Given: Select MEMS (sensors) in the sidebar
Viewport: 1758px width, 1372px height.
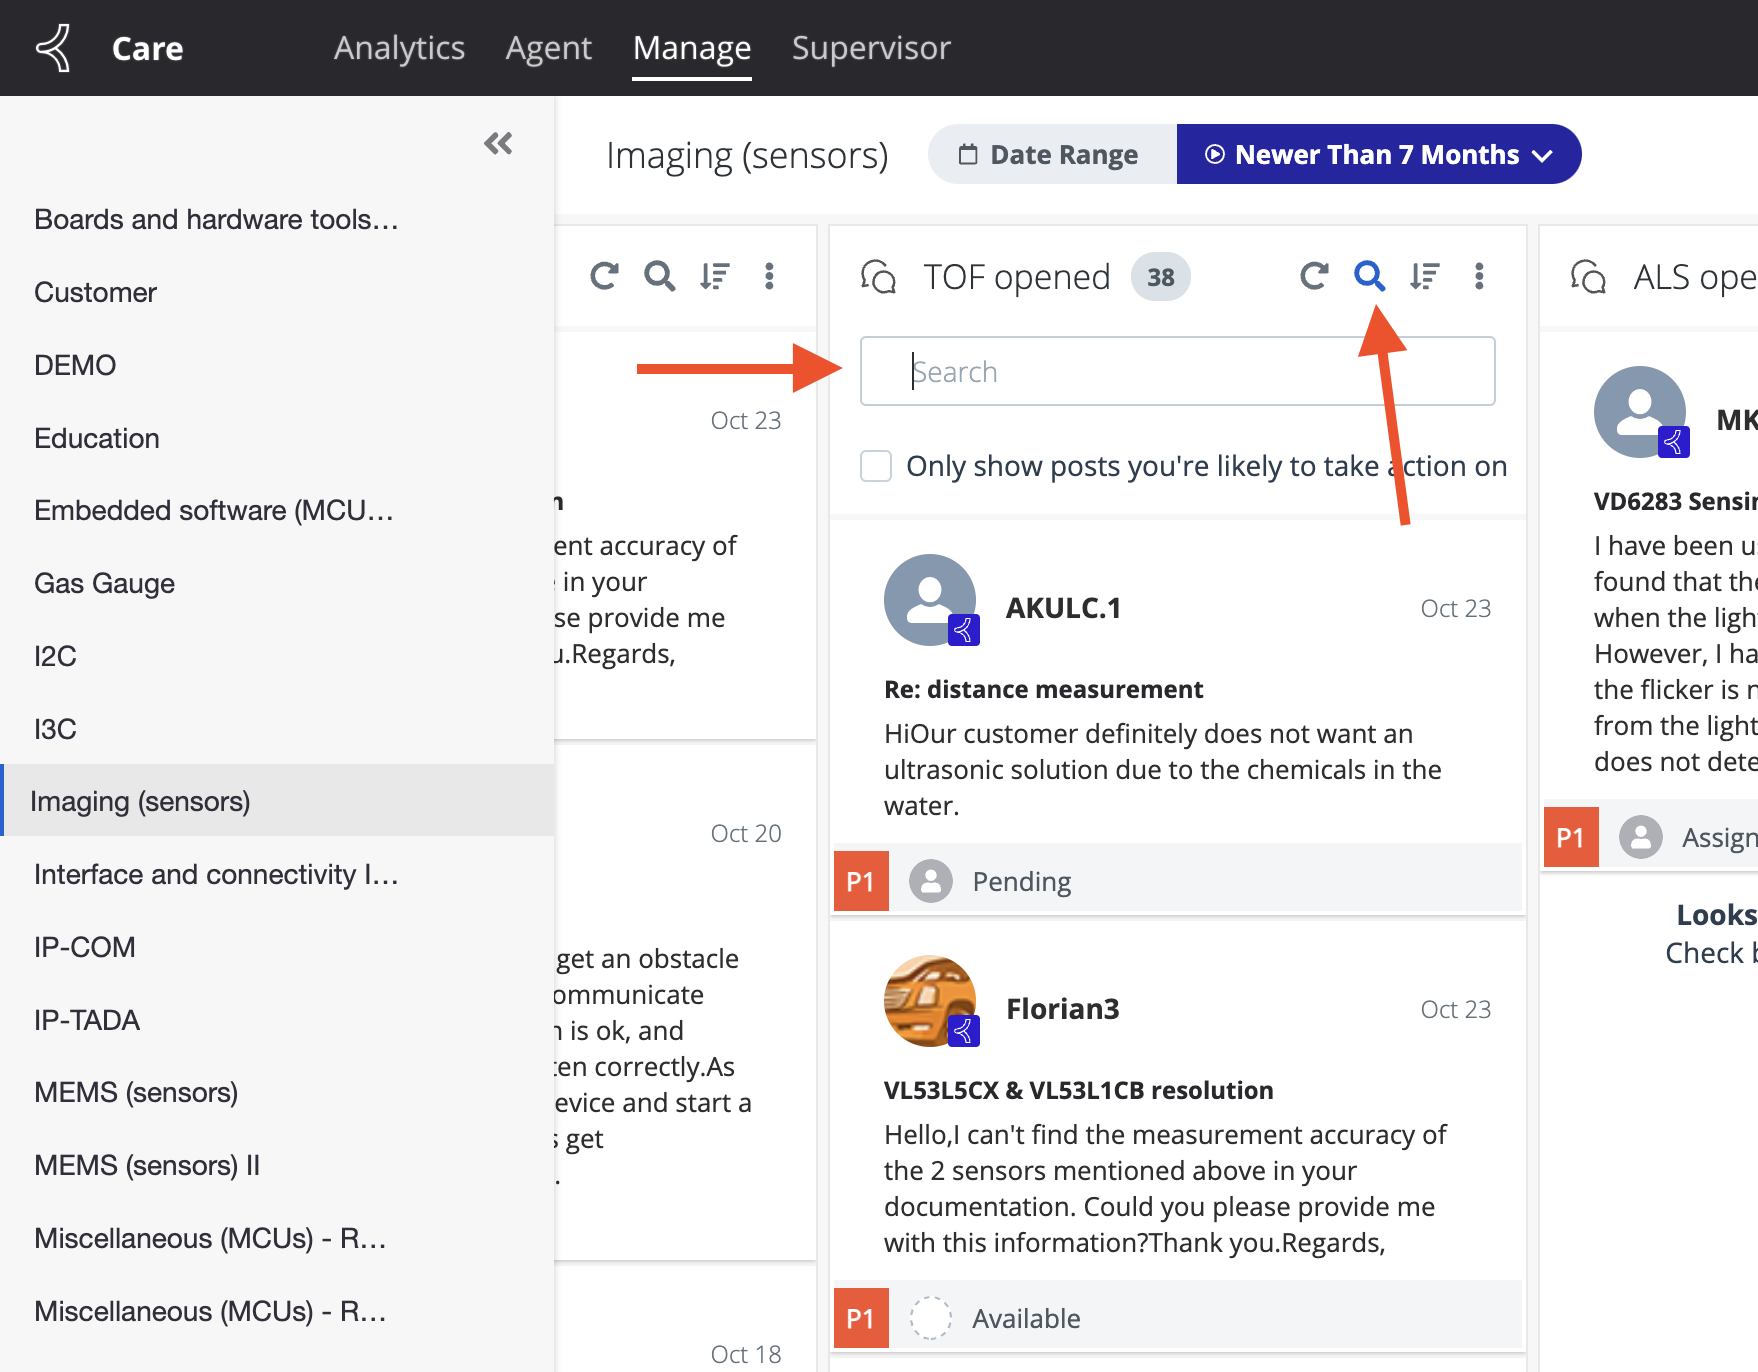Looking at the screenshot, I should (136, 1092).
